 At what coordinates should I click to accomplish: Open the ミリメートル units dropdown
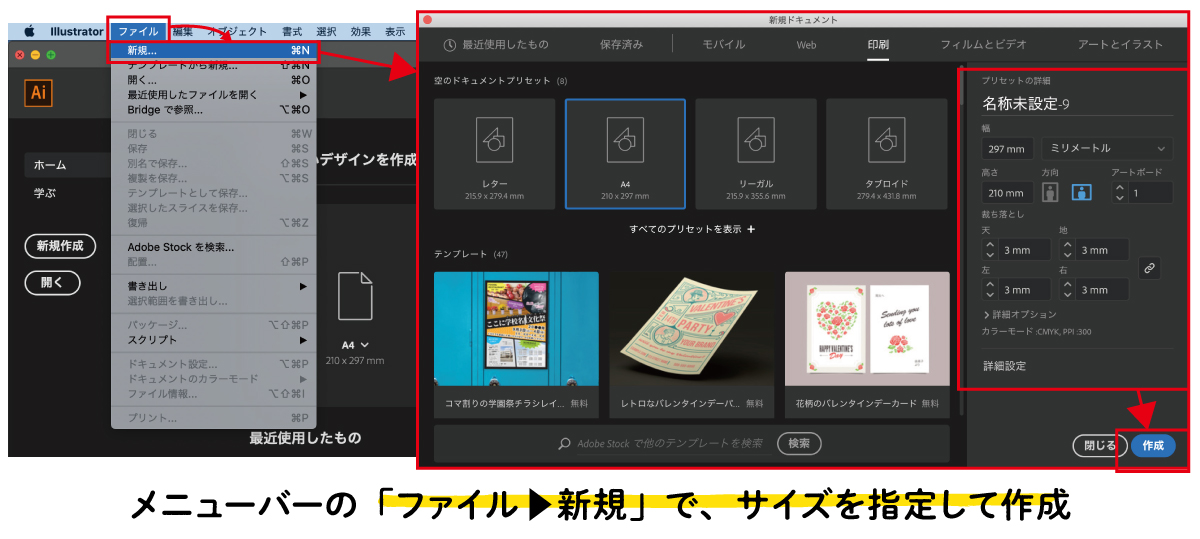tap(1107, 148)
